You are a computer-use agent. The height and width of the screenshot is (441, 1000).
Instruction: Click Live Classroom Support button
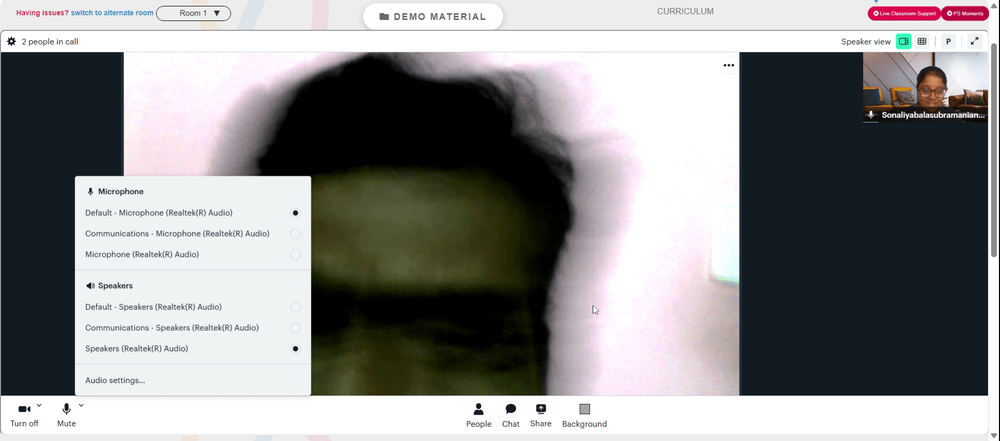[904, 13]
